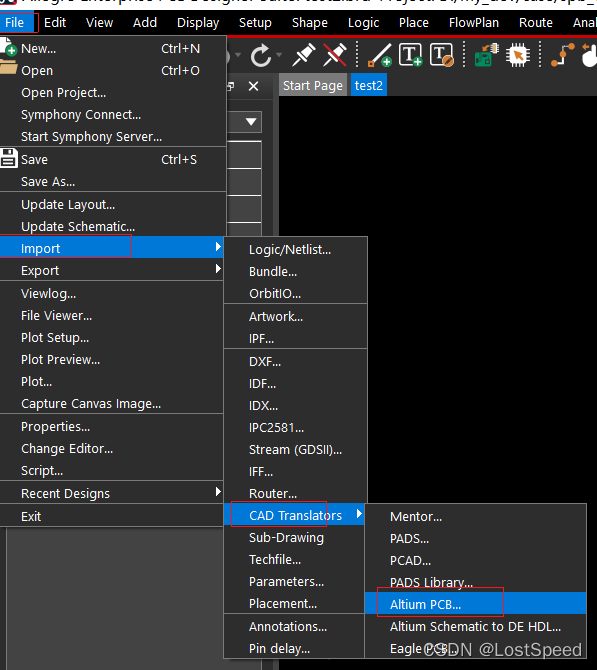Select Change Editor... menu entry
Image resolution: width=597 pixels, height=670 pixels.
pyautogui.click(x=112, y=449)
